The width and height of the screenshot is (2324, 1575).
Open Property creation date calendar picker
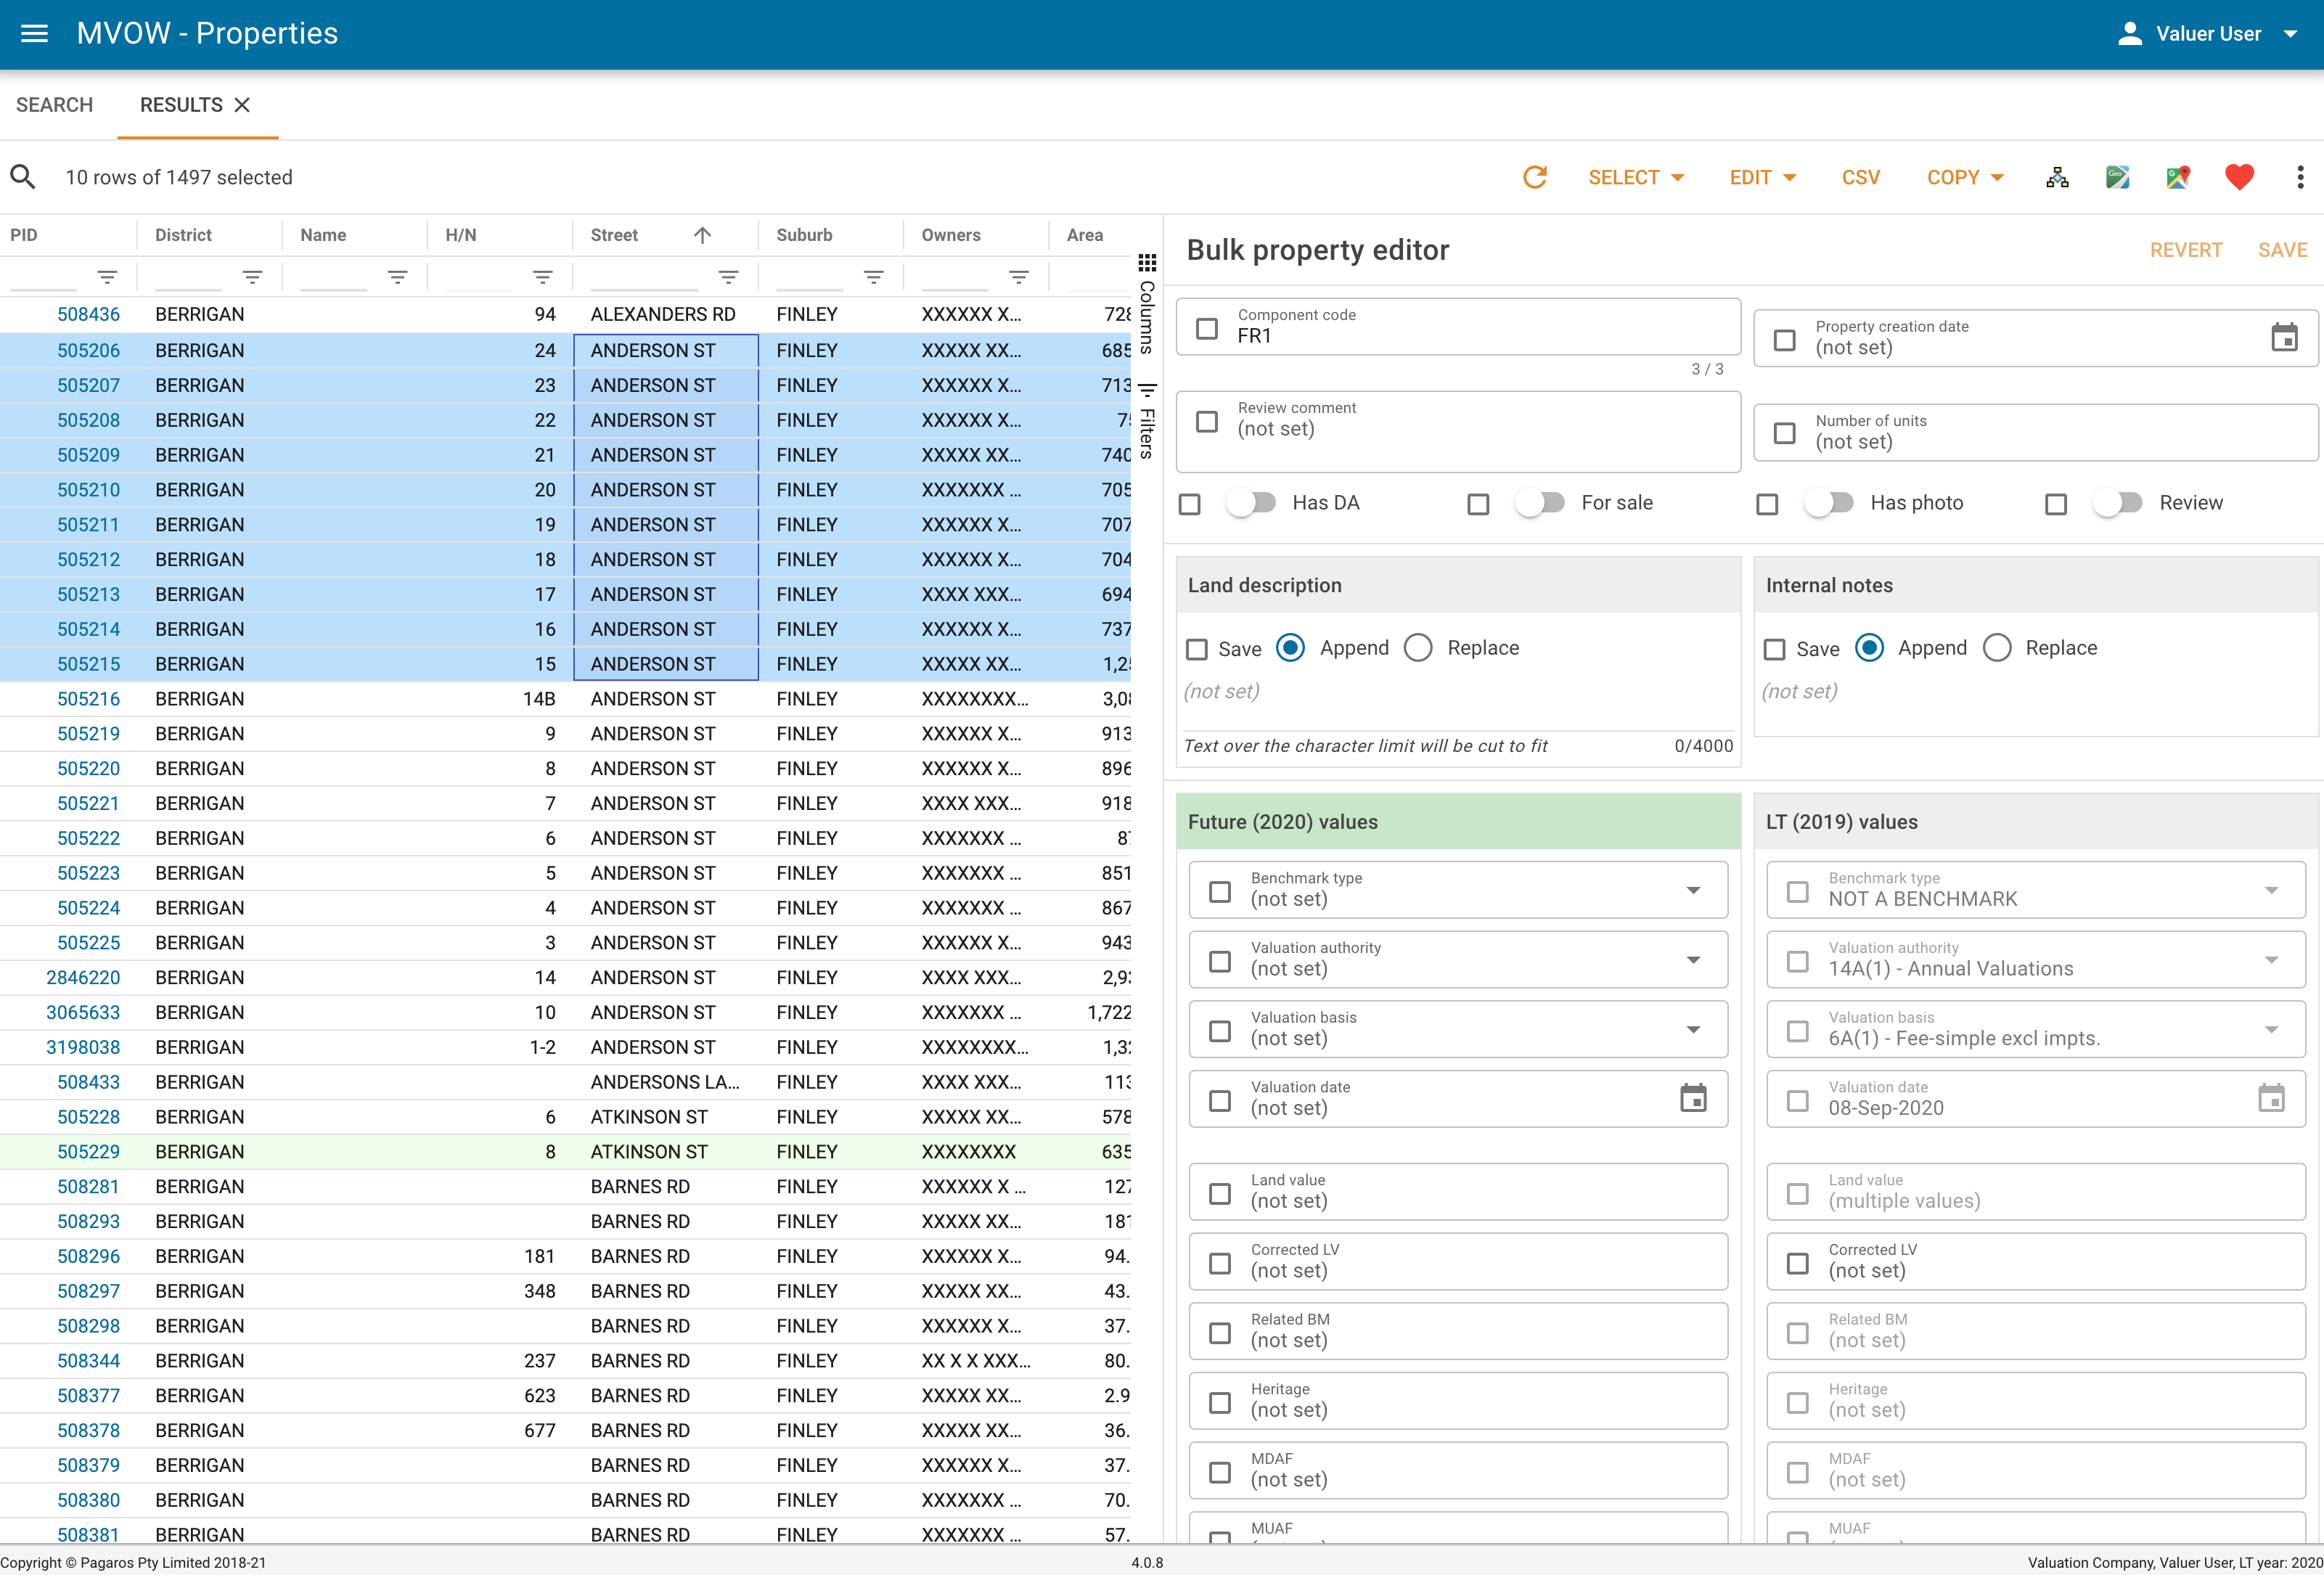[x=2284, y=337]
